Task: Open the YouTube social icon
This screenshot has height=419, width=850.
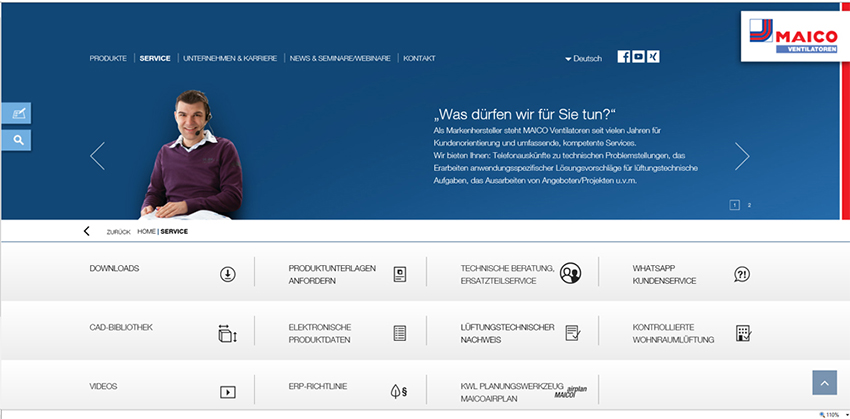Action: [639, 57]
